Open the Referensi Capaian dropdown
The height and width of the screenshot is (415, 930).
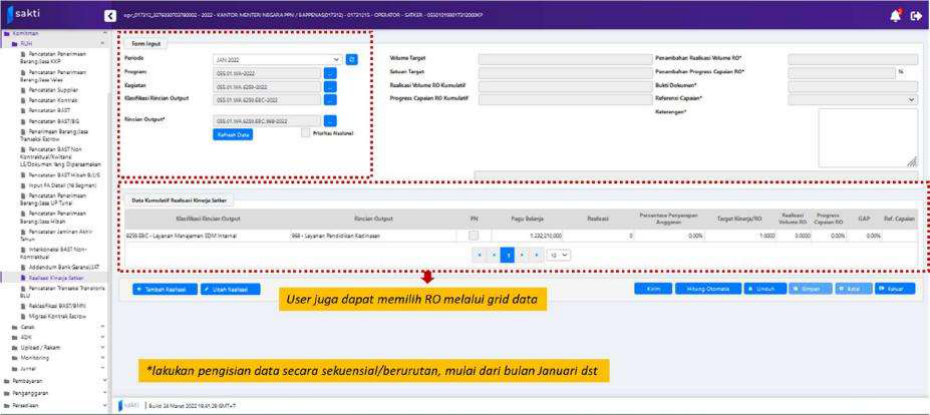pyautogui.click(x=853, y=100)
